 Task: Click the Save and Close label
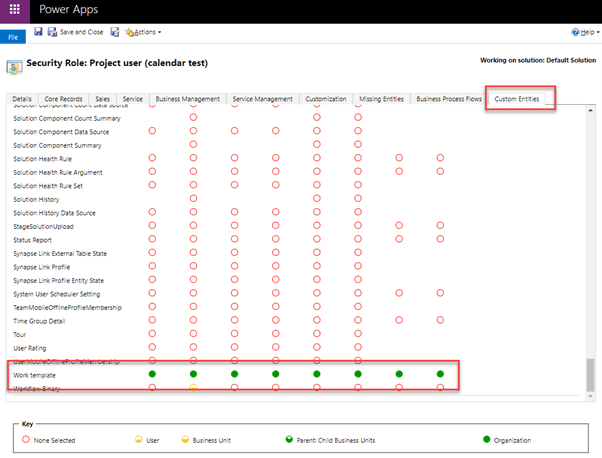81,32
